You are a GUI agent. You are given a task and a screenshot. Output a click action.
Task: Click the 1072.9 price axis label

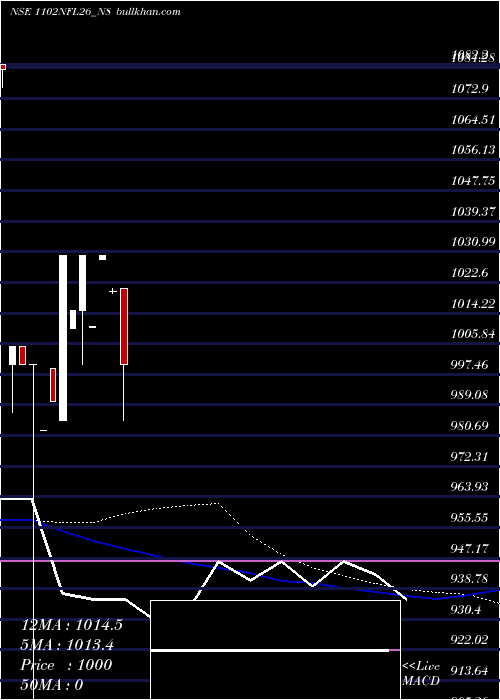[x=469, y=88]
